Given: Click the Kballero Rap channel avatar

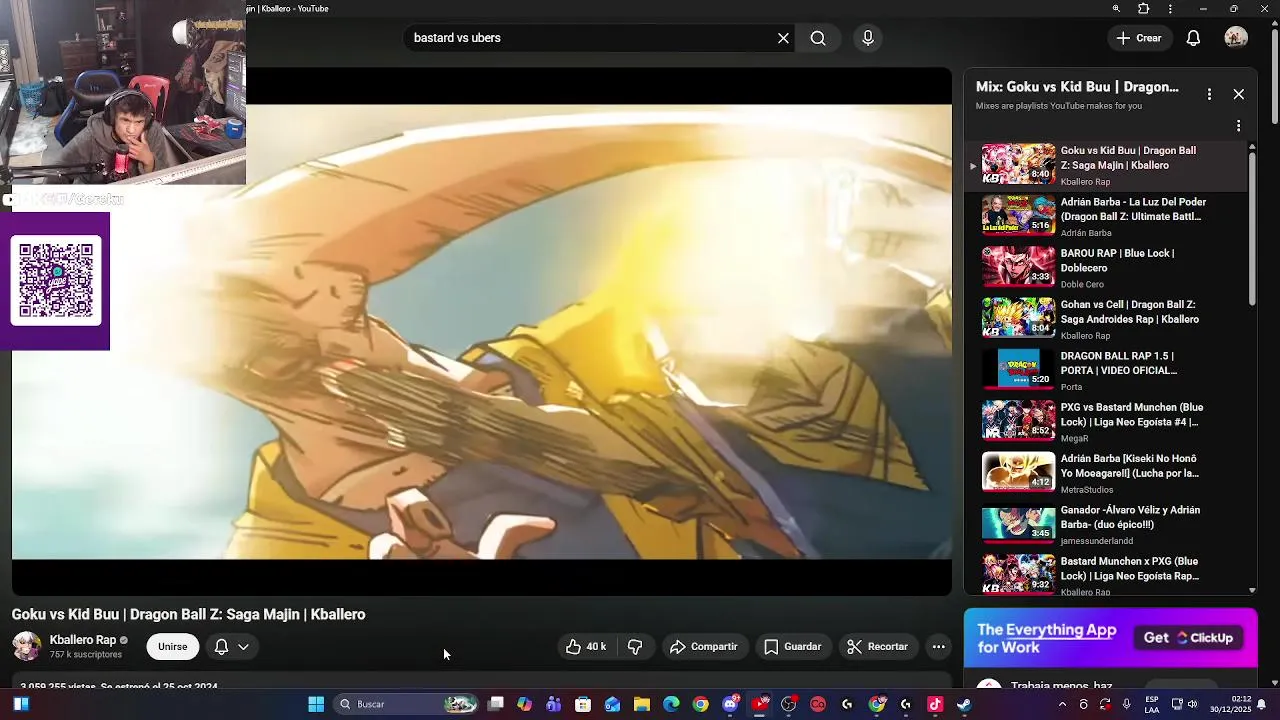Looking at the screenshot, I should [x=27, y=647].
